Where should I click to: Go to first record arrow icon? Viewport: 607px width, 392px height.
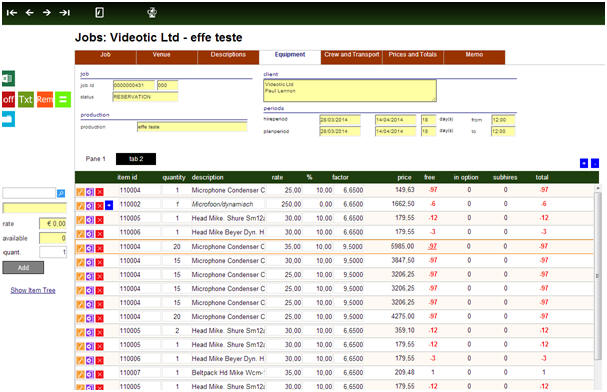tap(12, 13)
